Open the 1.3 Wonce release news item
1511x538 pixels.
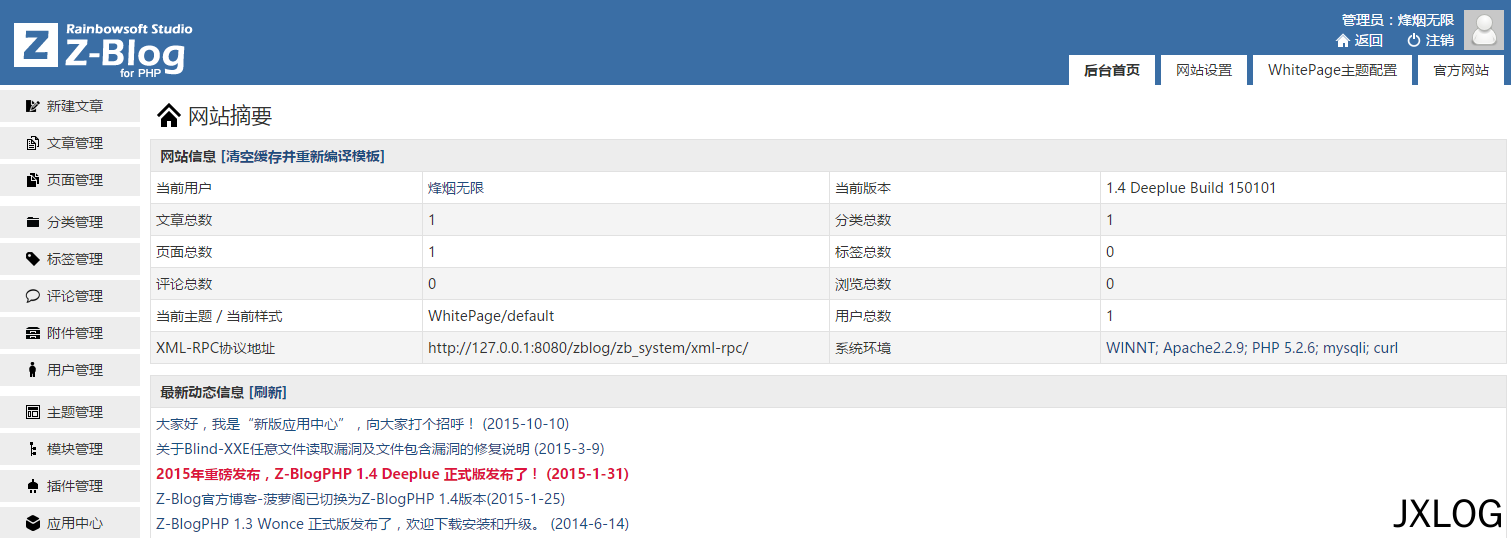(x=392, y=524)
